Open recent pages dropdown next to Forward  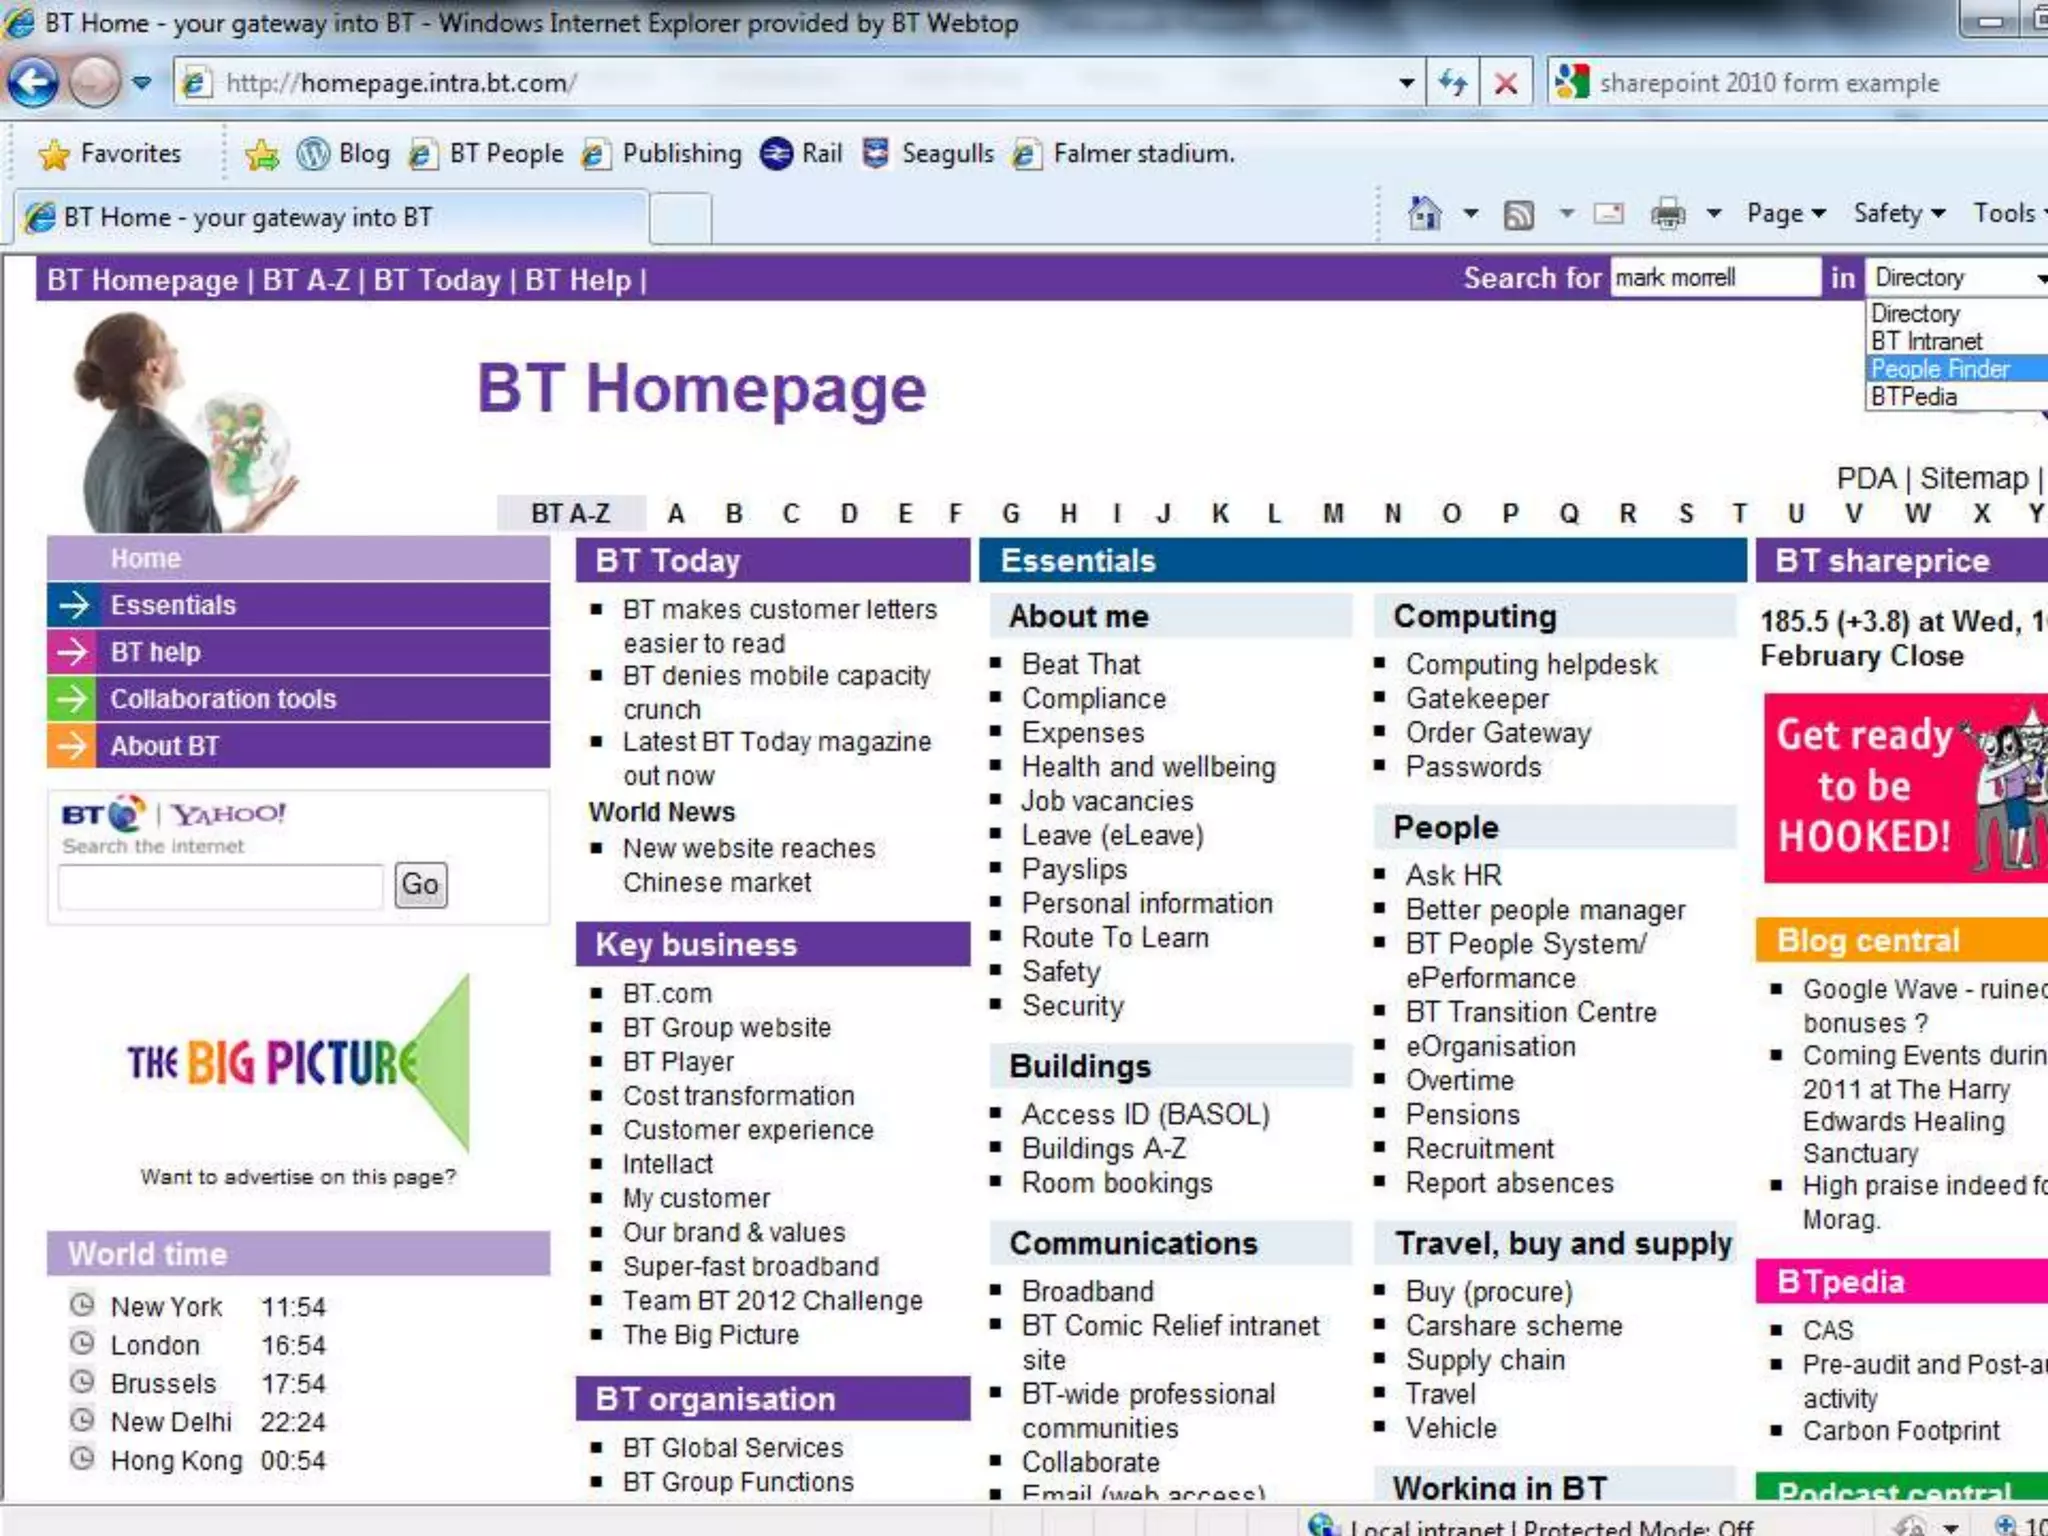click(x=142, y=83)
